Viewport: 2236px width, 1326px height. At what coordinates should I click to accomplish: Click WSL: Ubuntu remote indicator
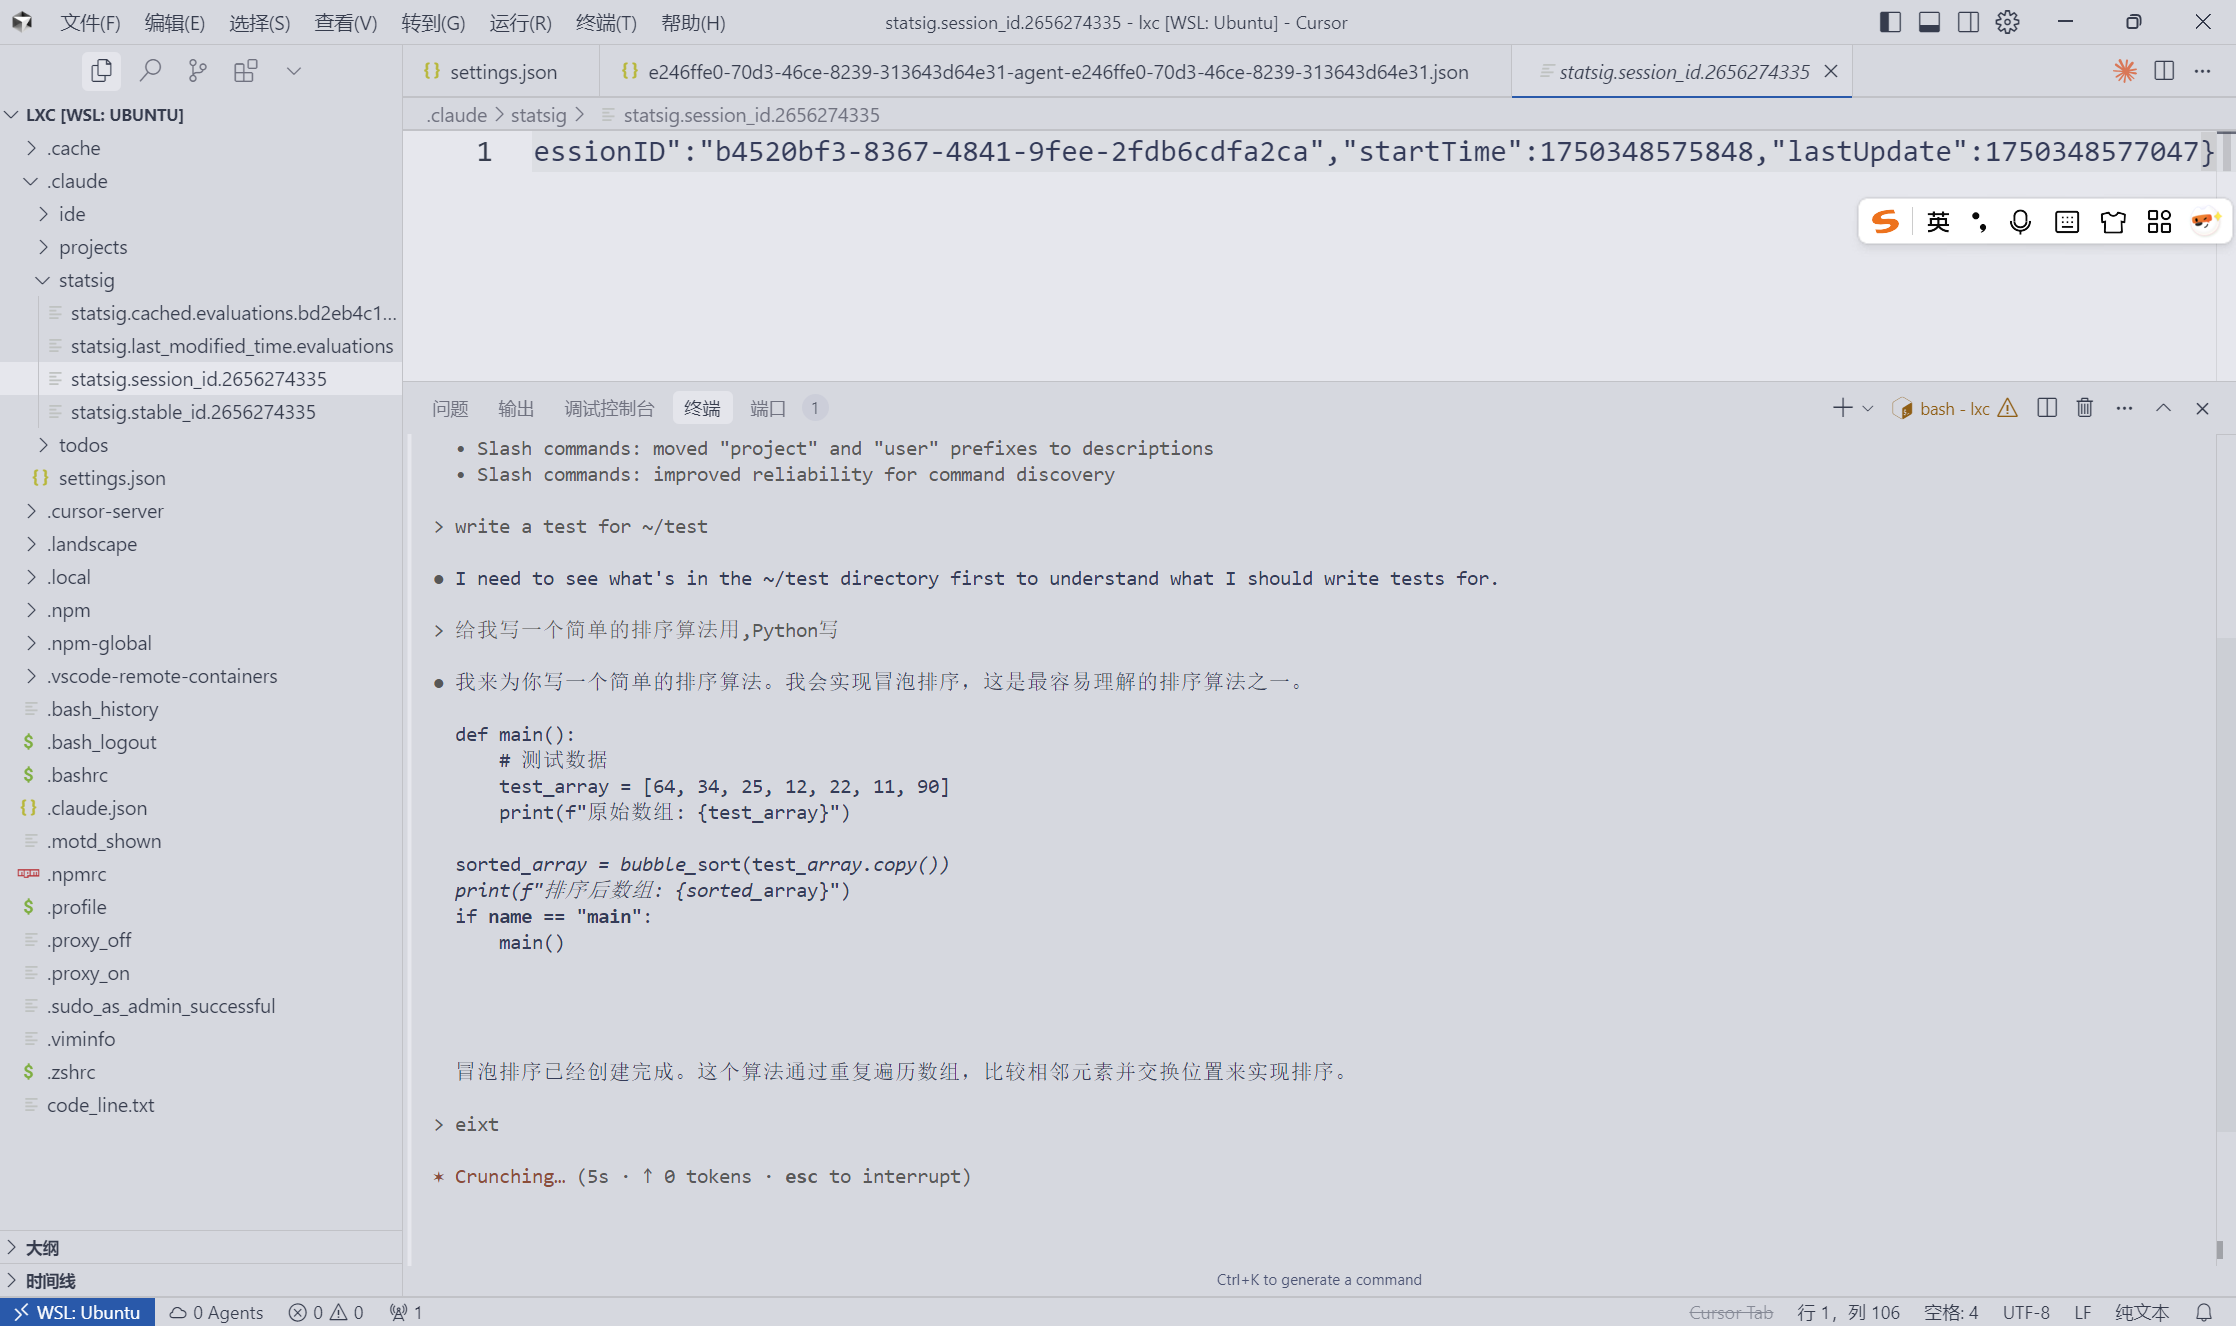(78, 1312)
